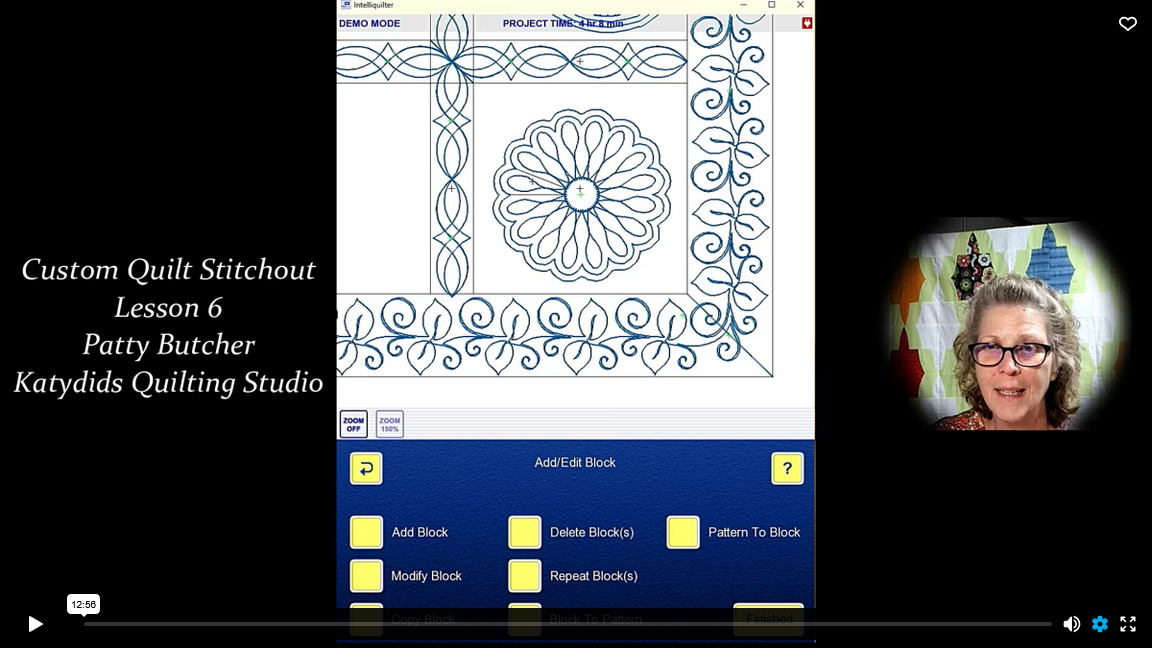Mute the video with the speaker icon
The width and height of the screenshot is (1152, 648).
click(x=1071, y=624)
